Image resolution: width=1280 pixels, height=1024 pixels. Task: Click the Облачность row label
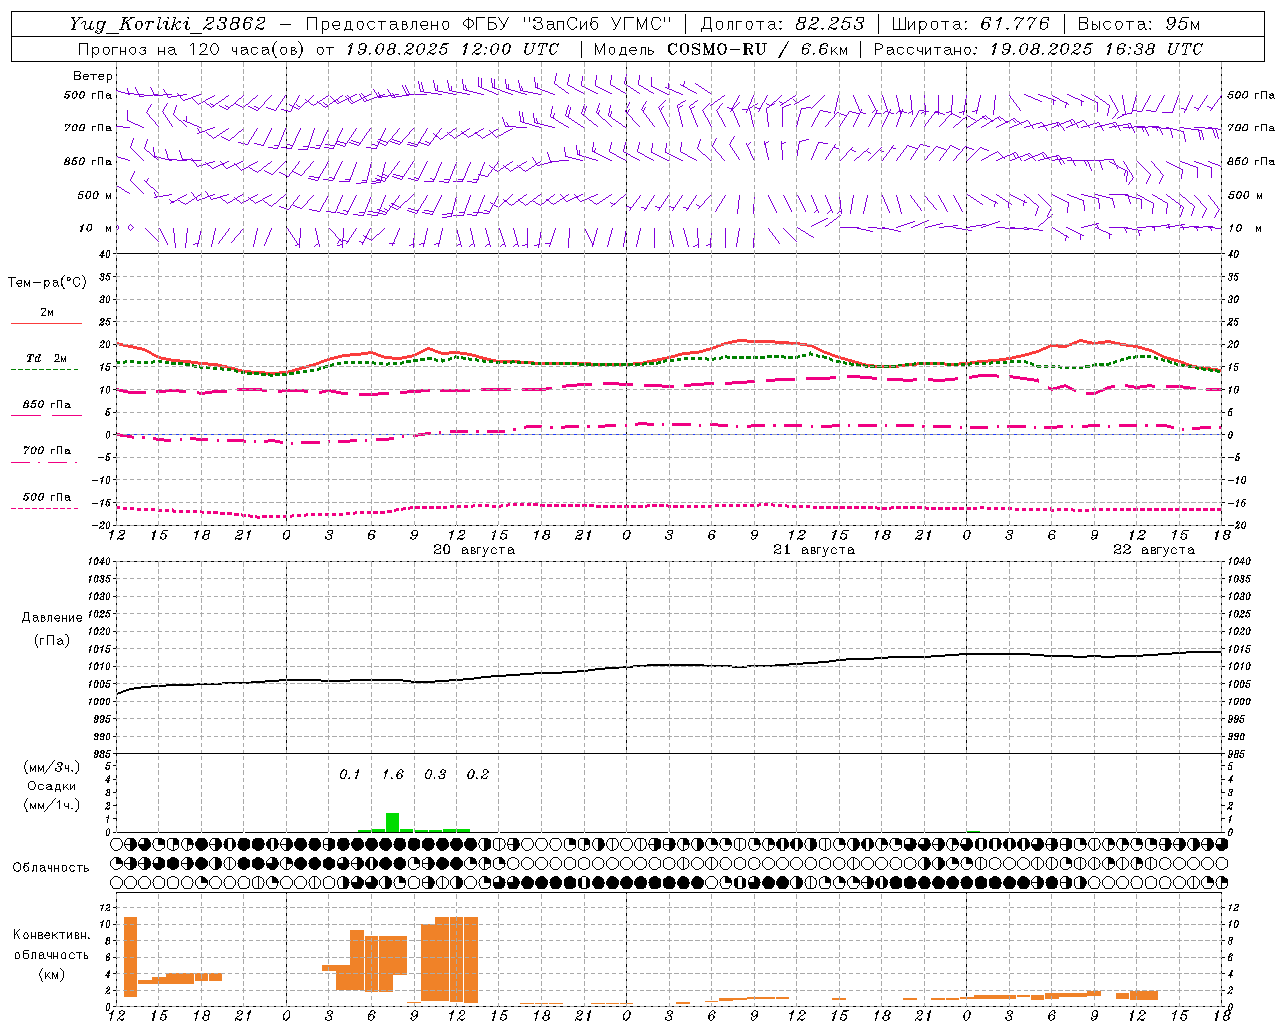(51, 868)
